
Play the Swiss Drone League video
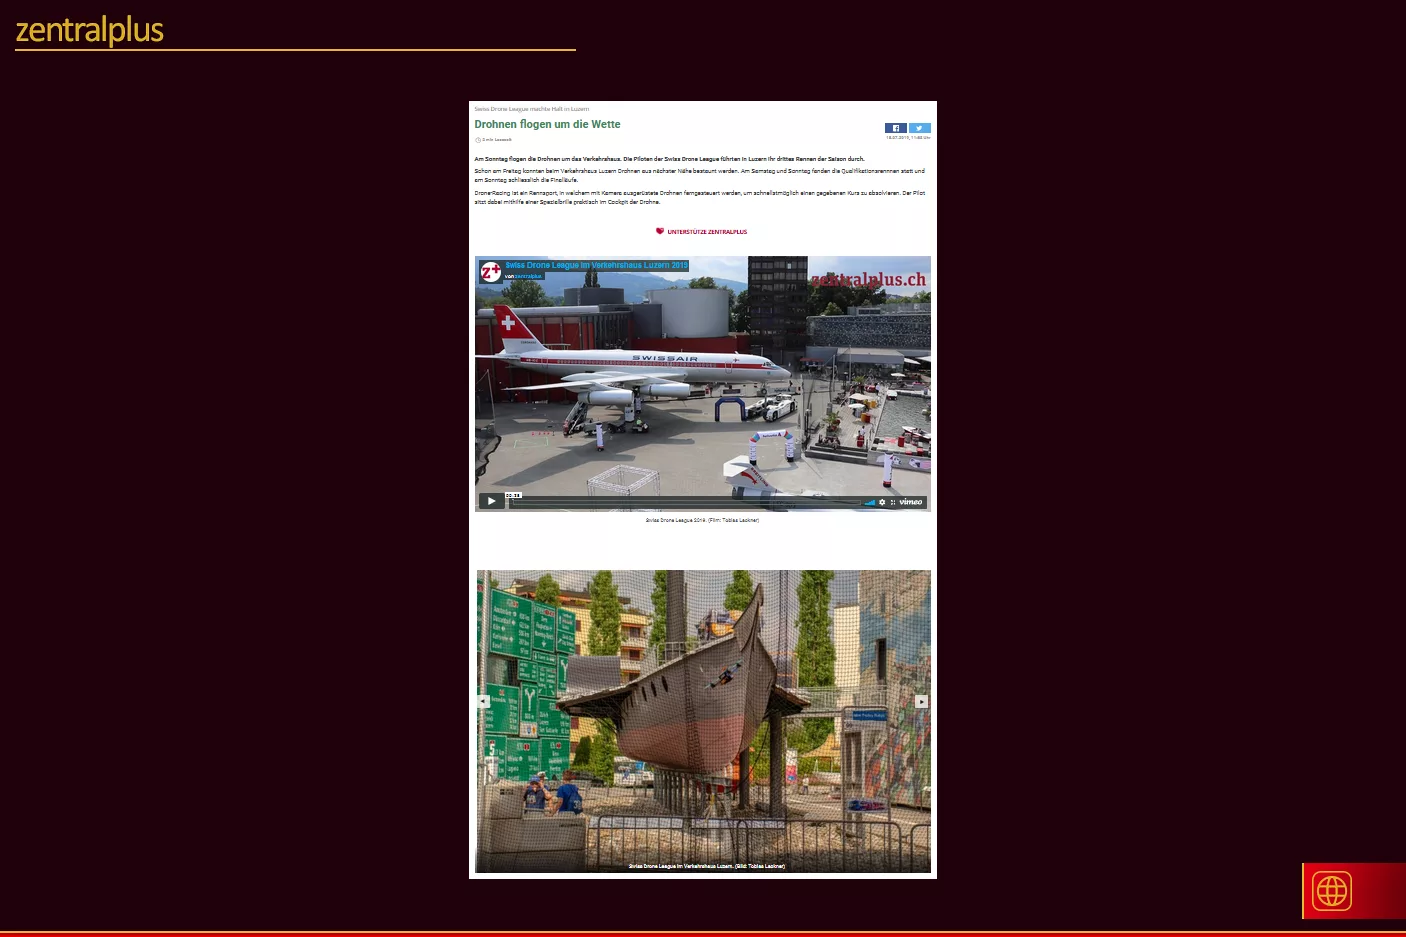(x=491, y=501)
